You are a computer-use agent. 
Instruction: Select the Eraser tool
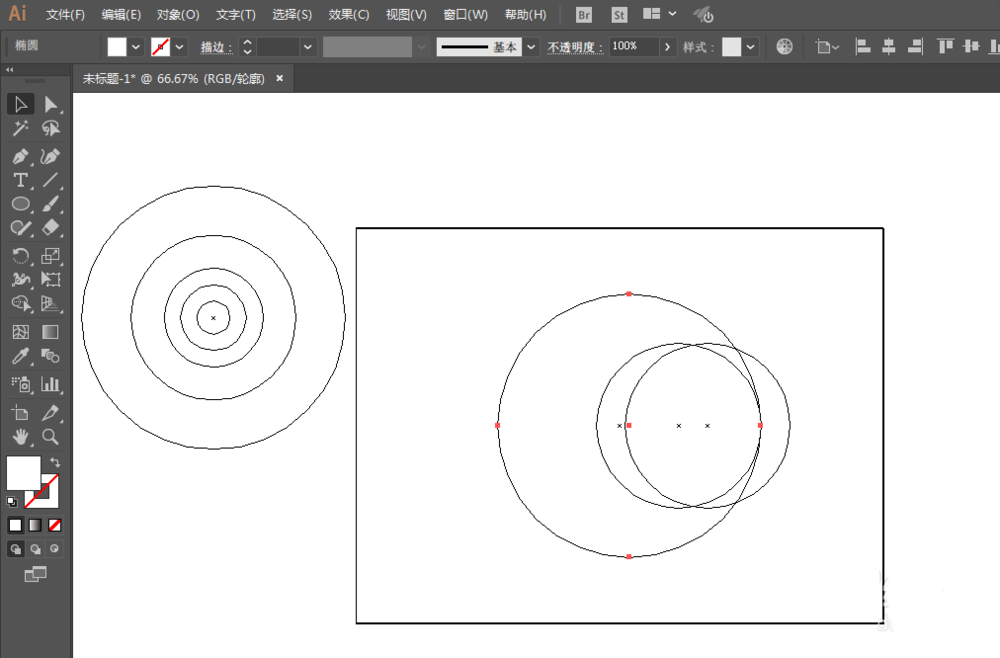tap(50, 228)
